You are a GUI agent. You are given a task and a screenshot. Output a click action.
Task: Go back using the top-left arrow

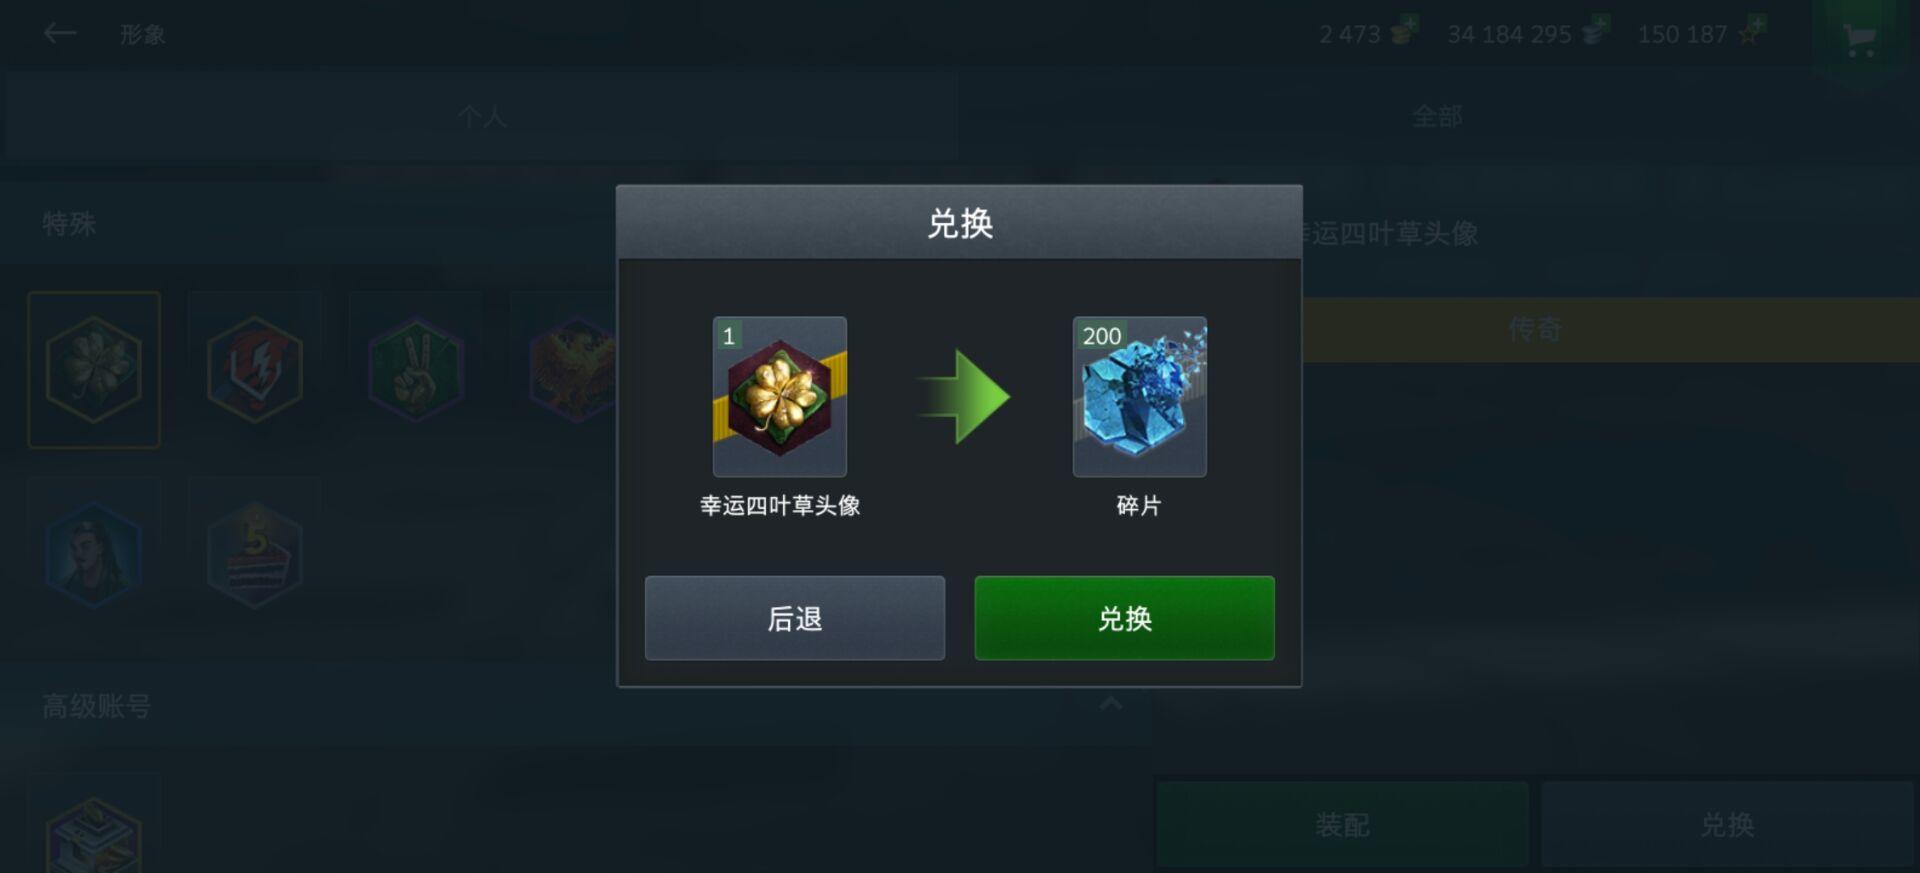(60, 34)
